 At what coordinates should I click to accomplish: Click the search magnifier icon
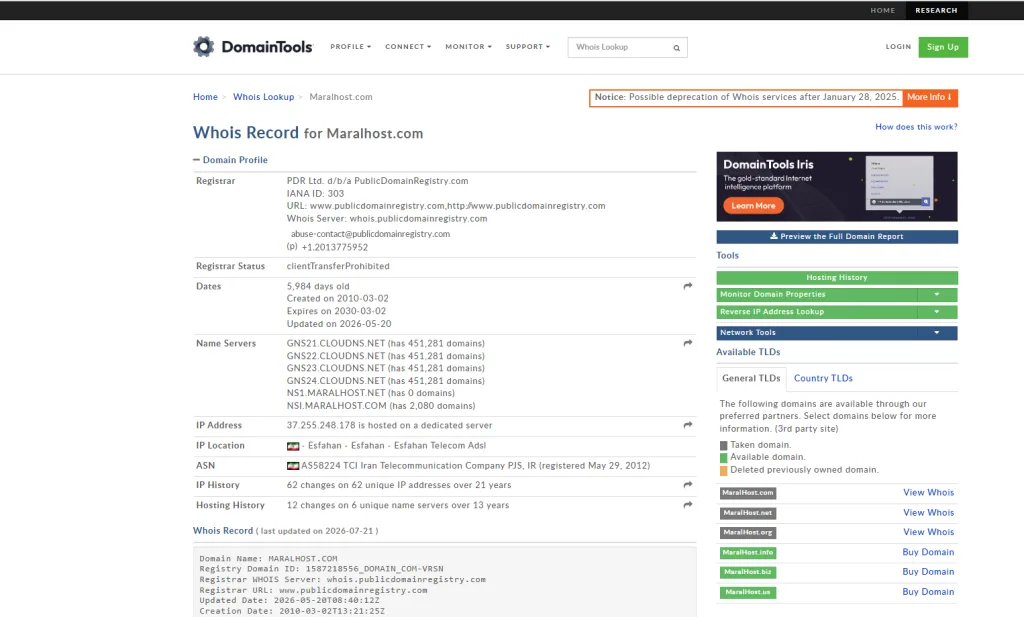(x=677, y=48)
